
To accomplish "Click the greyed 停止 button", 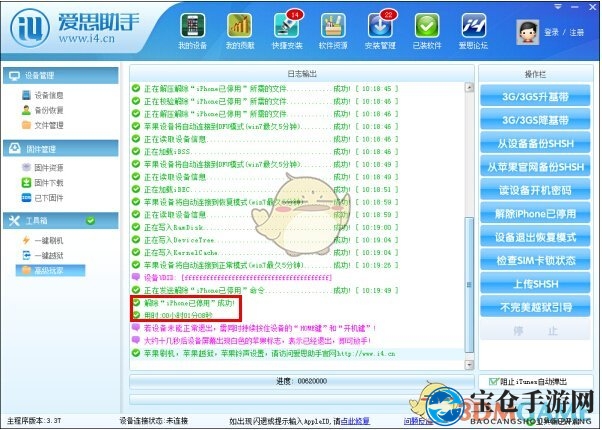I will (535, 330).
